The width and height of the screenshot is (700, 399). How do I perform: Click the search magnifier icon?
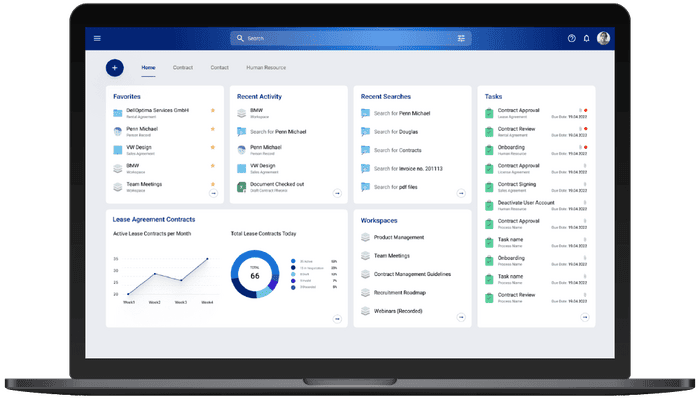(240, 38)
